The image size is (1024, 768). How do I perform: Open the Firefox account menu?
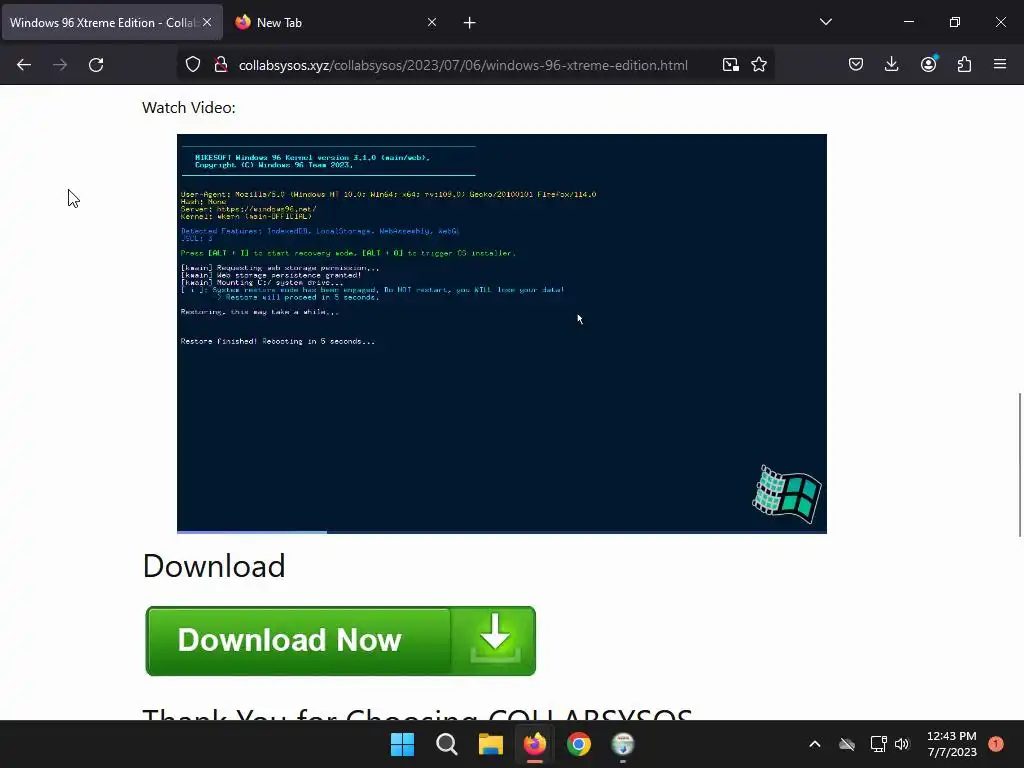point(928,65)
